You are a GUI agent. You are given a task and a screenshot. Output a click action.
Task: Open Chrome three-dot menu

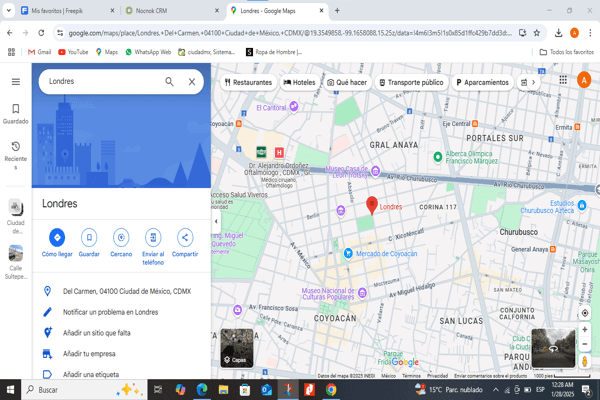590,33
